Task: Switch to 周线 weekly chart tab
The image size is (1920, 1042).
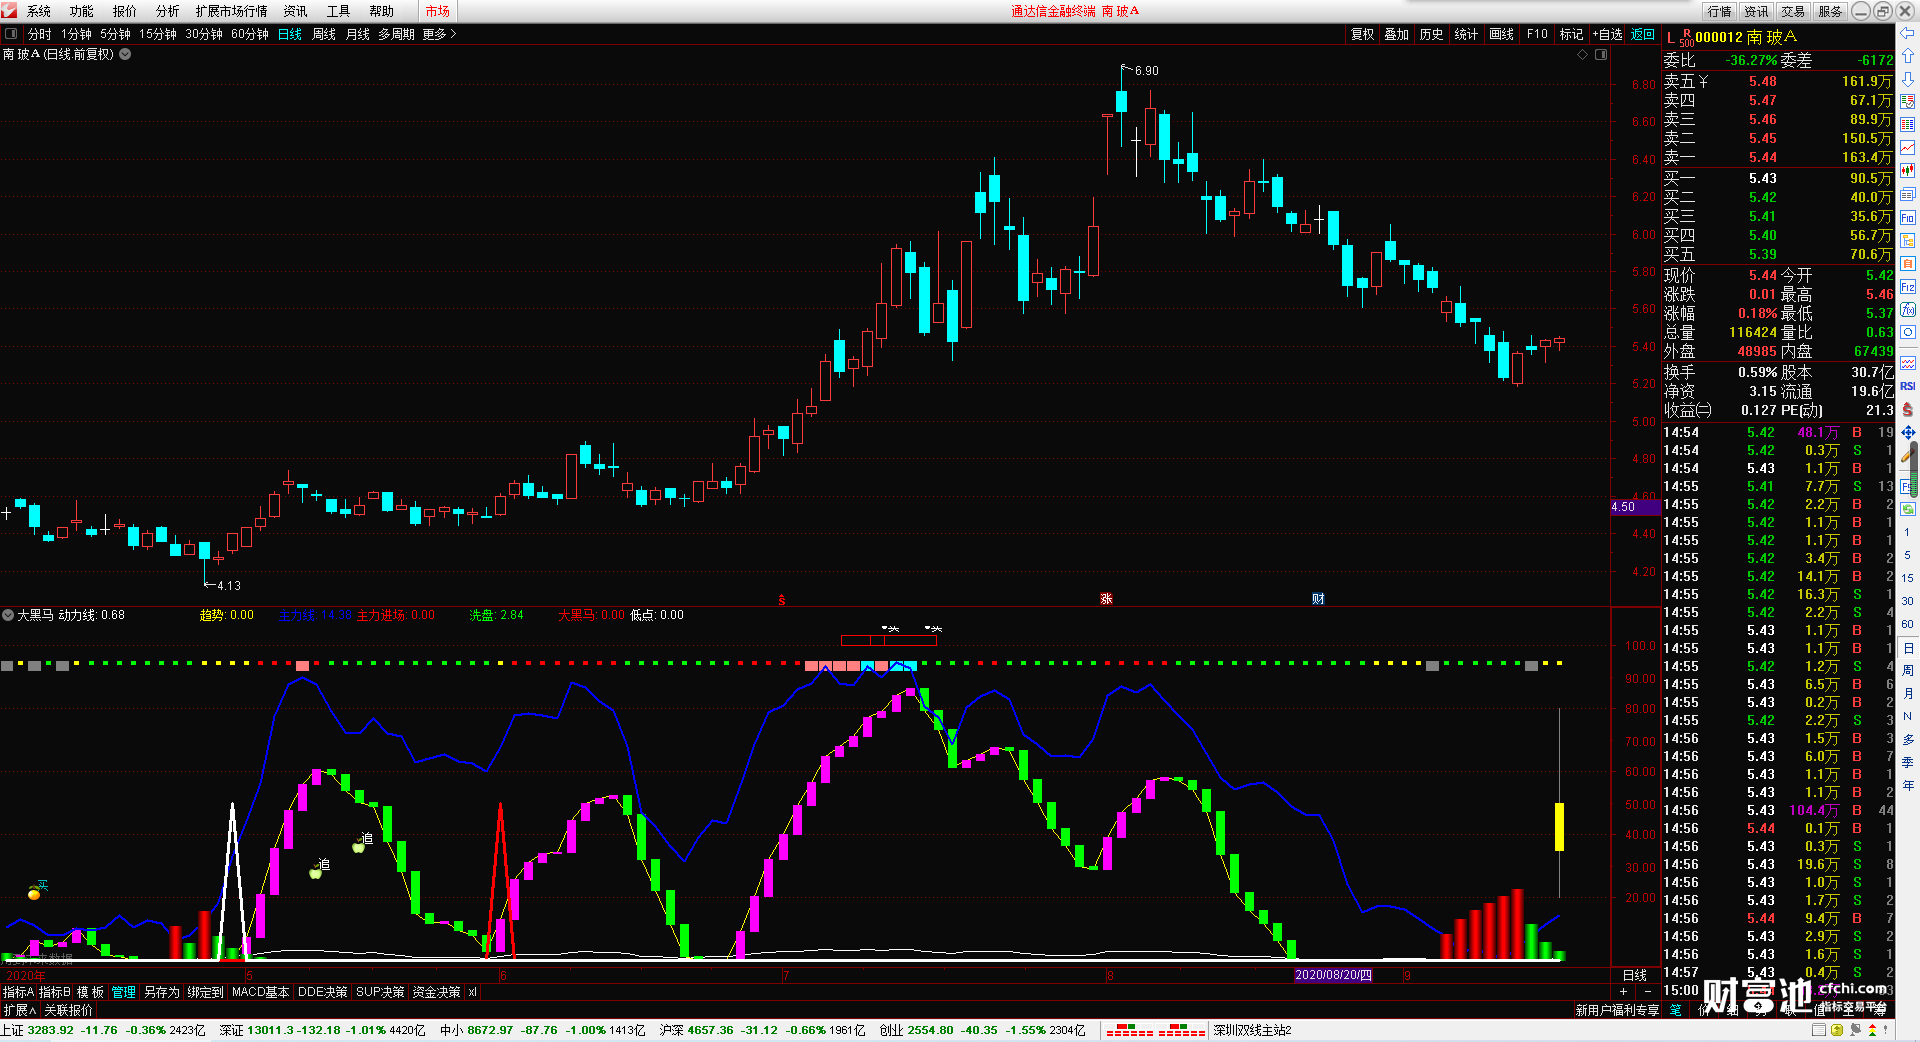Action: pyautogui.click(x=324, y=34)
